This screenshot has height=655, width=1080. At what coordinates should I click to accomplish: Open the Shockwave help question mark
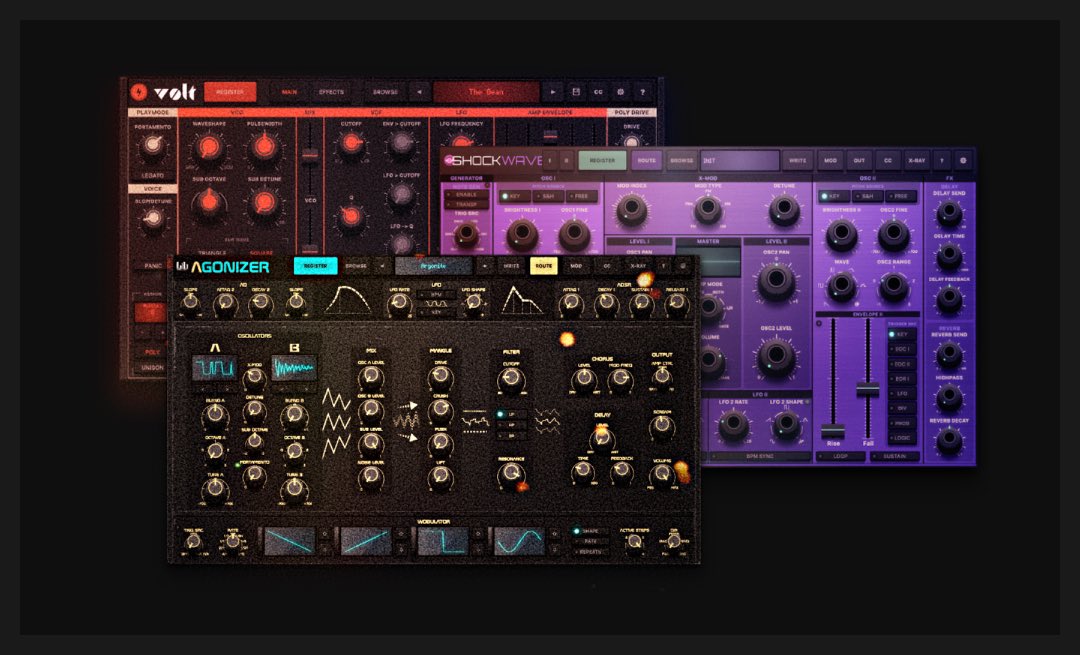942,160
